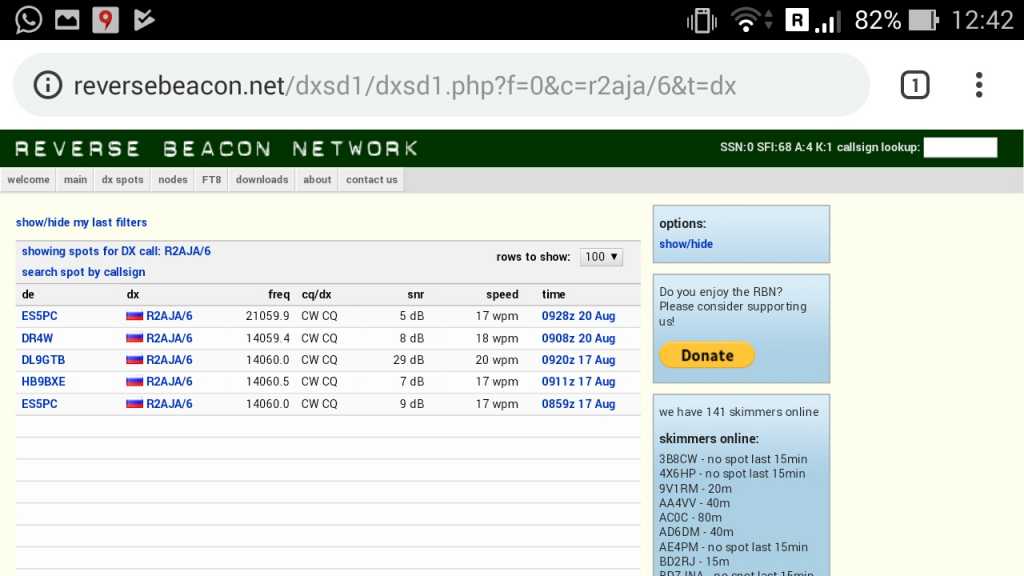Image resolution: width=1024 pixels, height=576 pixels.
Task: Tap the checkmark task notification icon
Action: [x=144, y=20]
